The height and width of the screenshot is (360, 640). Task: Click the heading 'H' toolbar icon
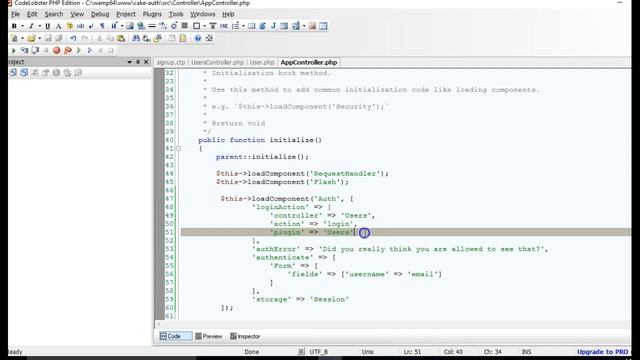pos(114,26)
